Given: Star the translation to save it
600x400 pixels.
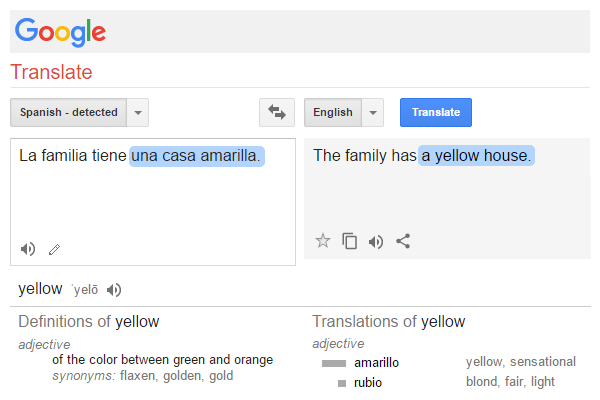Looking at the screenshot, I should [x=323, y=240].
